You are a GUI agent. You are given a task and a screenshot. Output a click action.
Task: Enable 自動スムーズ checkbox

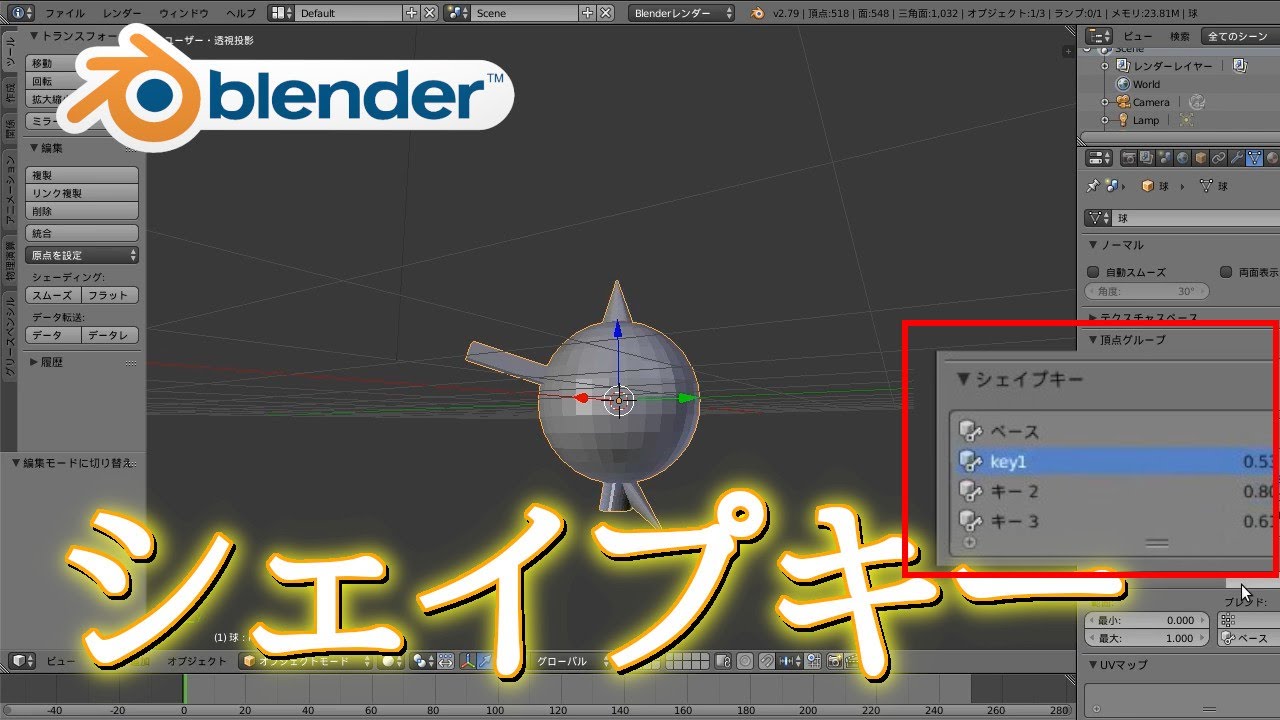(1093, 272)
